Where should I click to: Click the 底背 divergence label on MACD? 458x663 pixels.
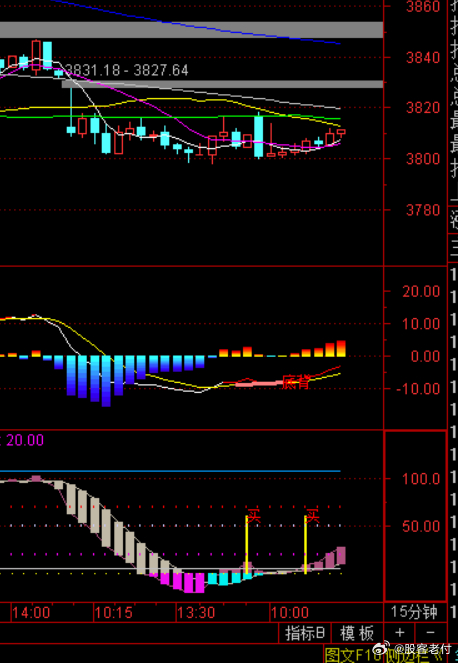296,382
